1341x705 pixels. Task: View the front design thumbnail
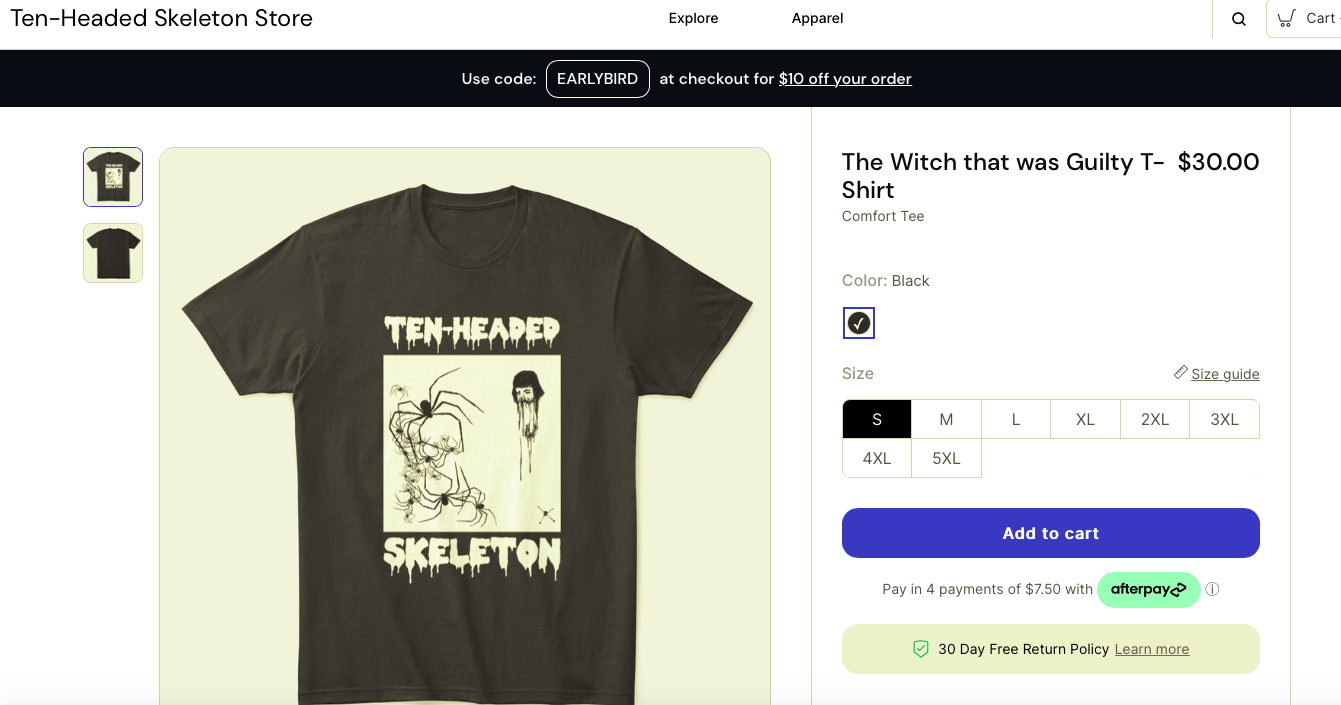click(x=113, y=177)
